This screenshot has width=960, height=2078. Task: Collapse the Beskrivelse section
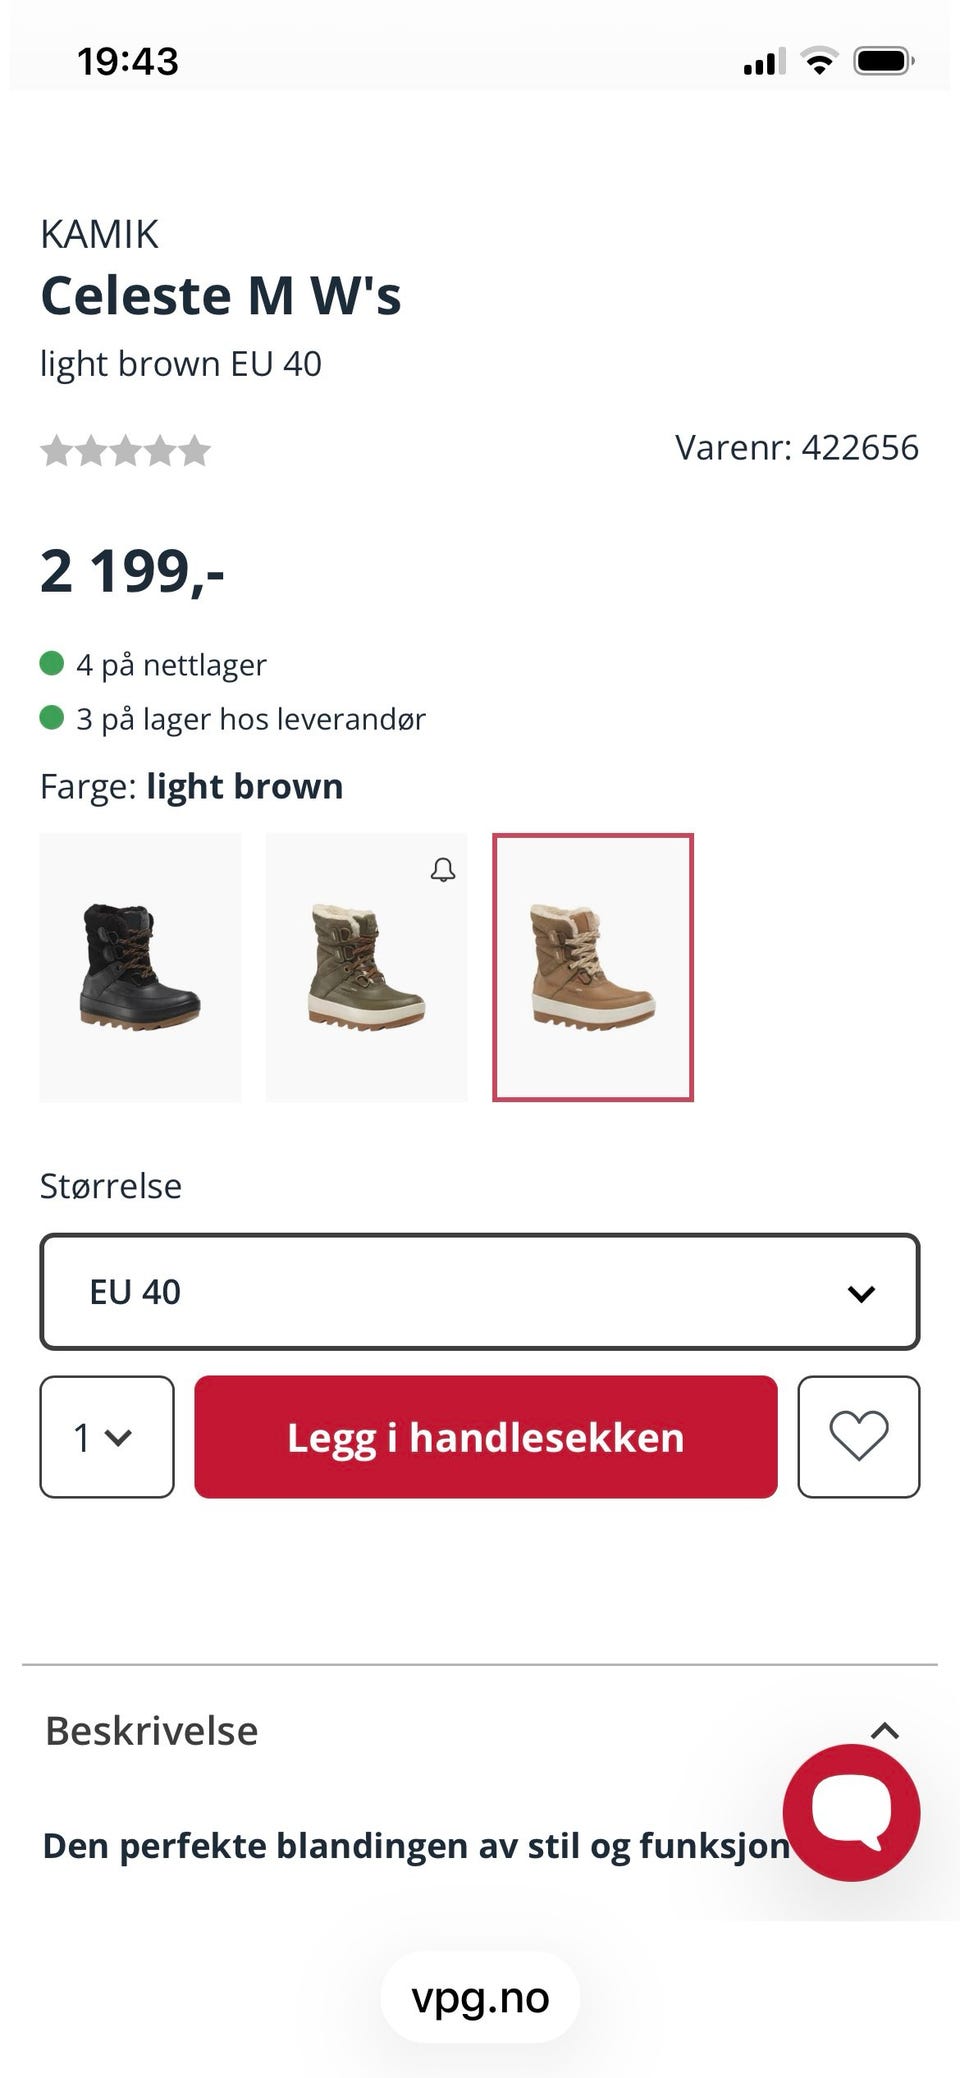click(x=884, y=1729)
